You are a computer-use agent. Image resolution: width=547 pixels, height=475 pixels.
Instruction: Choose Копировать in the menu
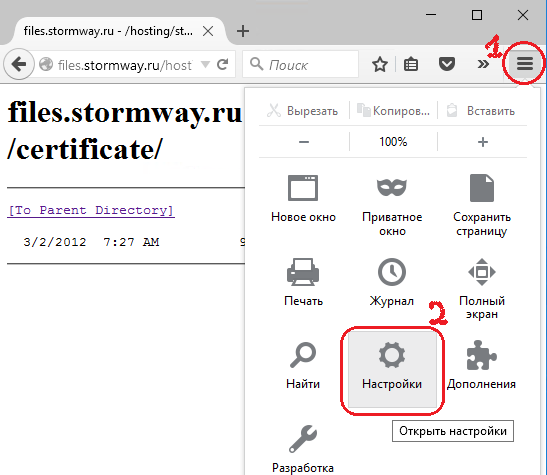393,111
